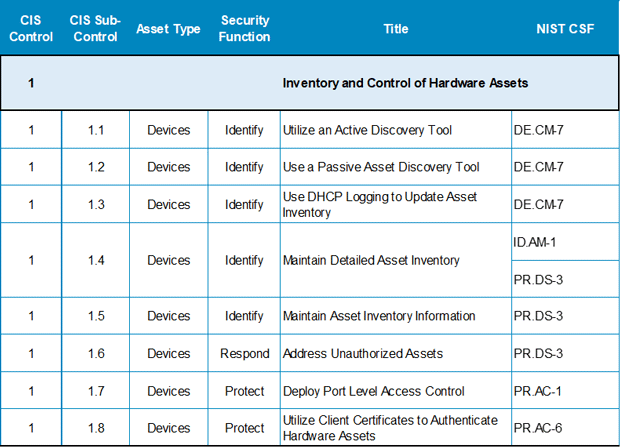Click the "NIST CSF" column header
The width and height of the screenshot is (620, 447).
pyautogui.click(x=565, y=29)
